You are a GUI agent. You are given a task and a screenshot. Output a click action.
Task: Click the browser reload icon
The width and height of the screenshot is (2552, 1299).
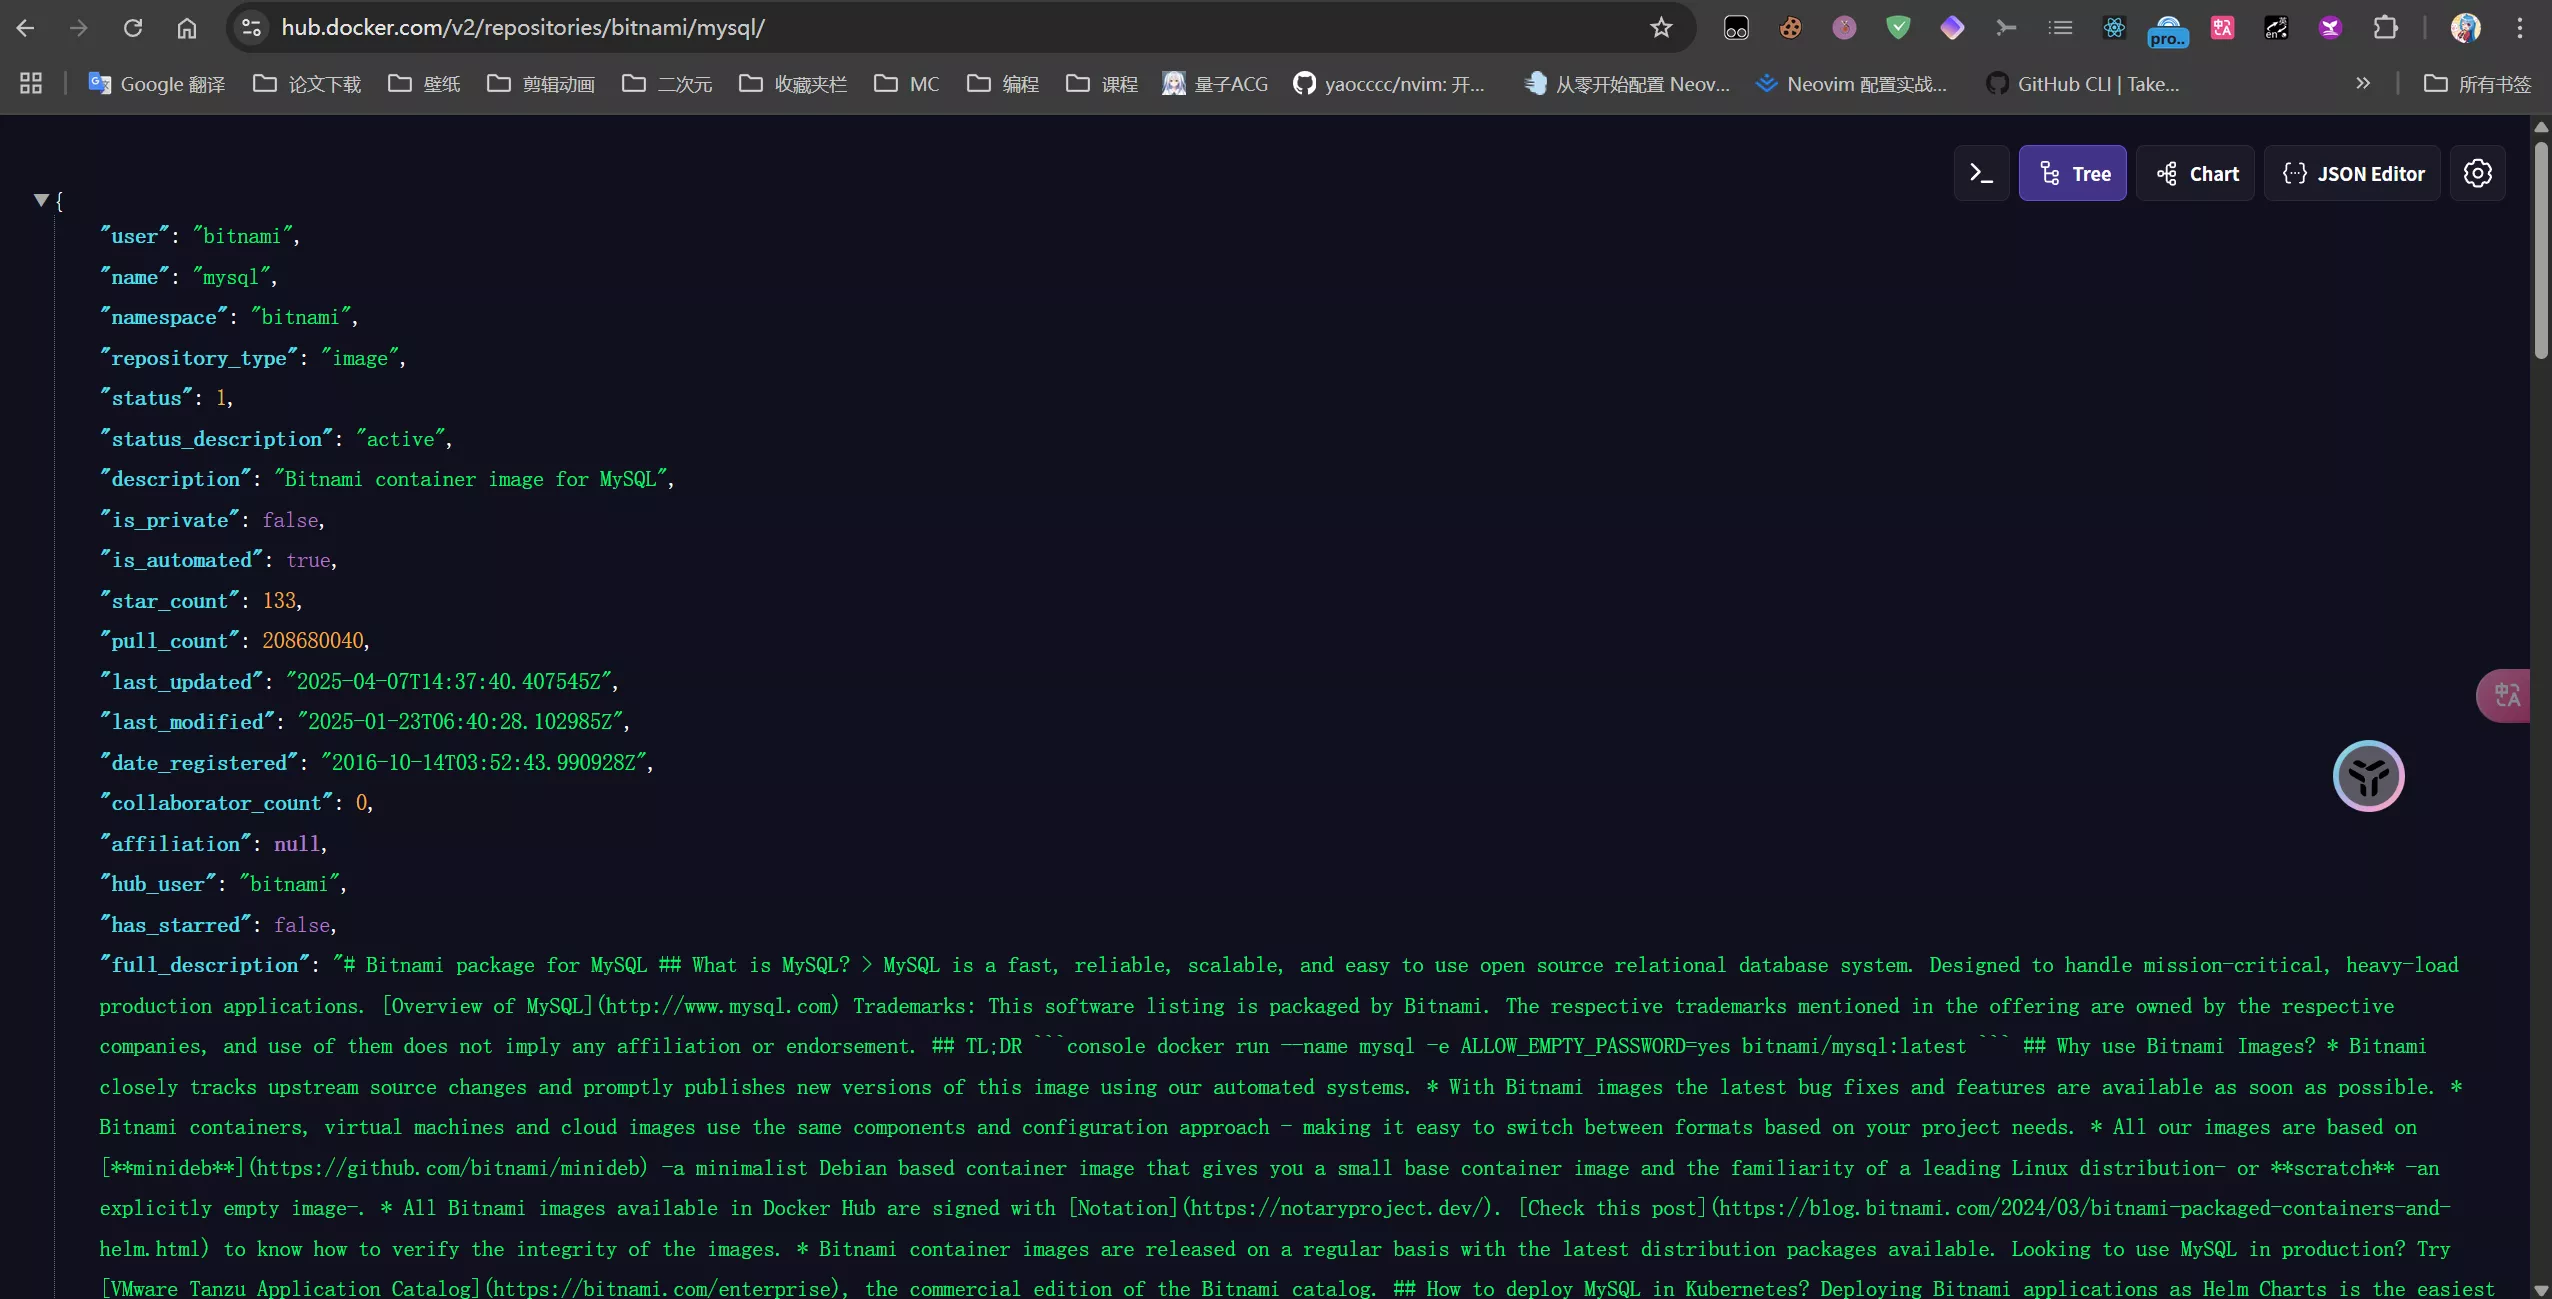tap(133, 28)
